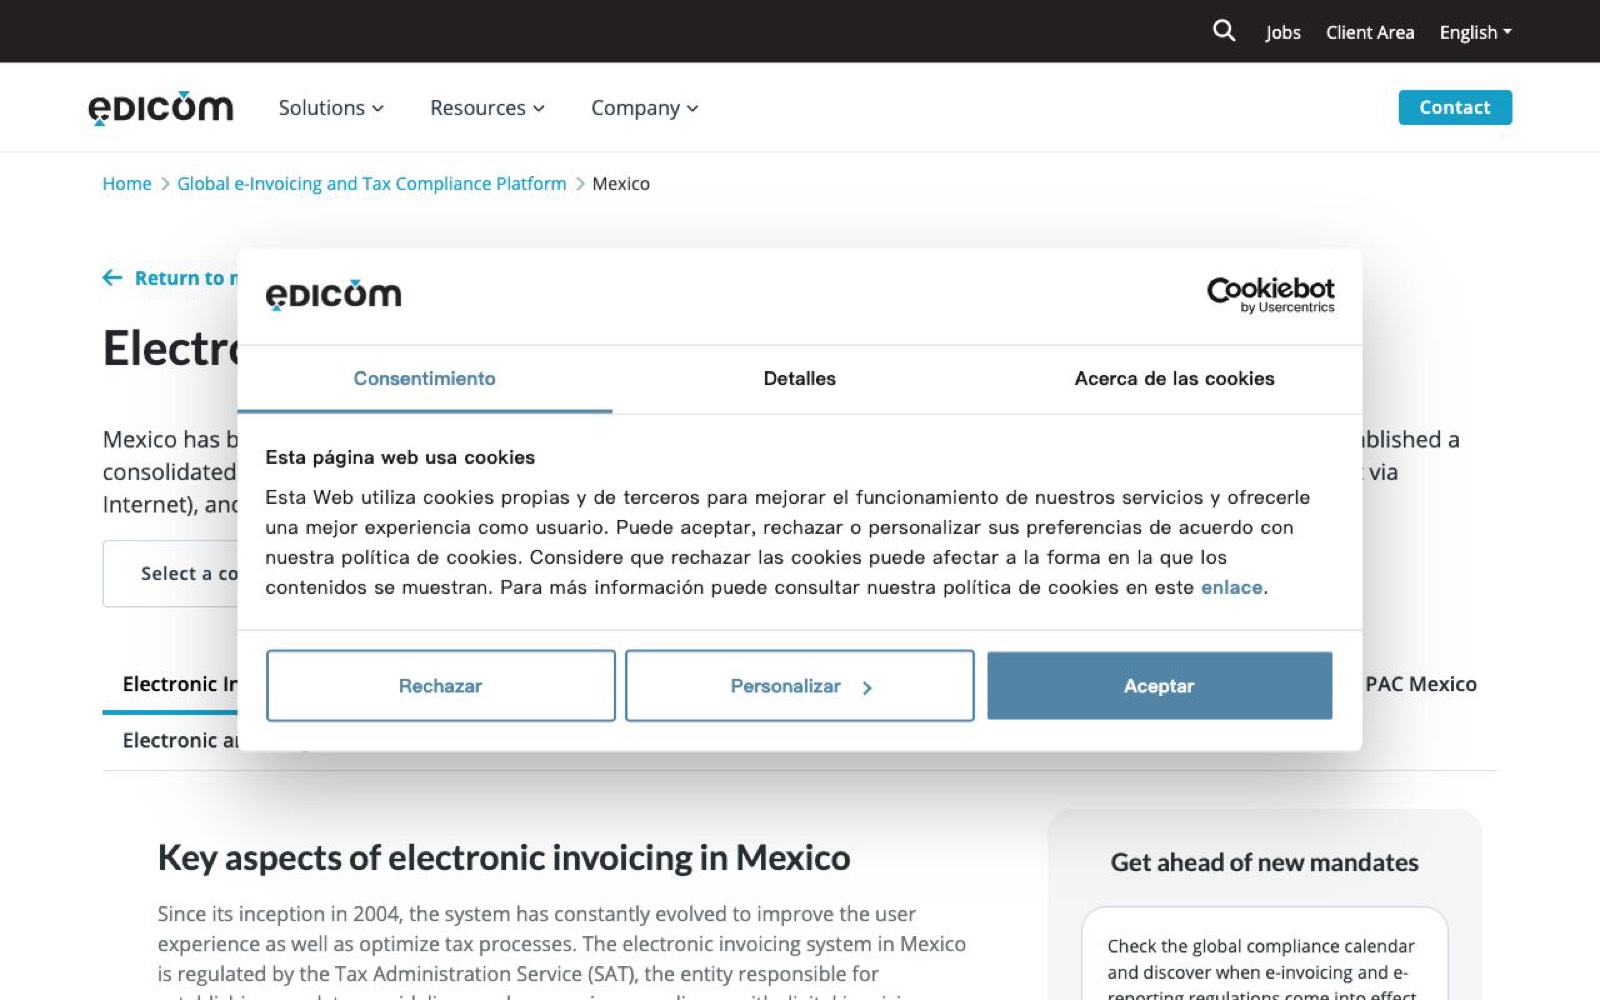Image resolution: width=1600 pixels, height=1000 pixels.
Task: Click the Cookiebot by Usercentrics logo
Action: 1270,295
